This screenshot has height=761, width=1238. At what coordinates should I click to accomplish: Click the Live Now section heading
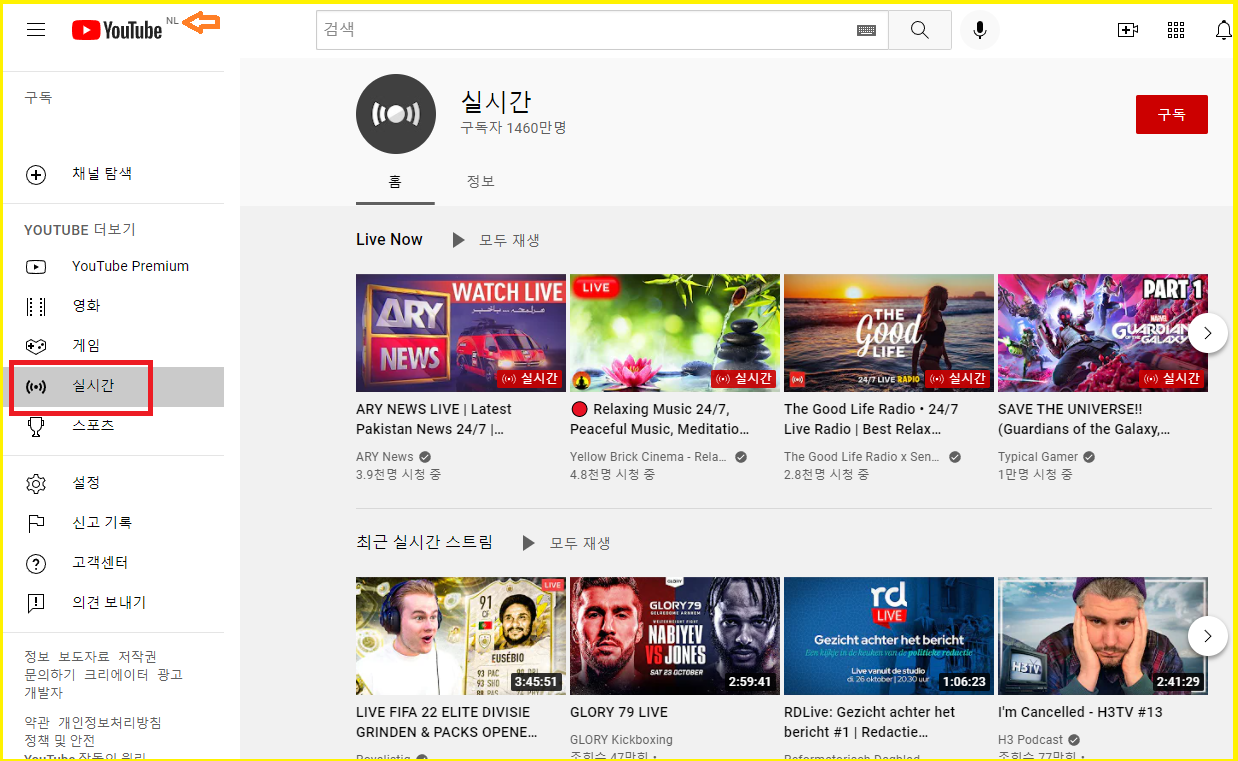[x=389, y=240]
